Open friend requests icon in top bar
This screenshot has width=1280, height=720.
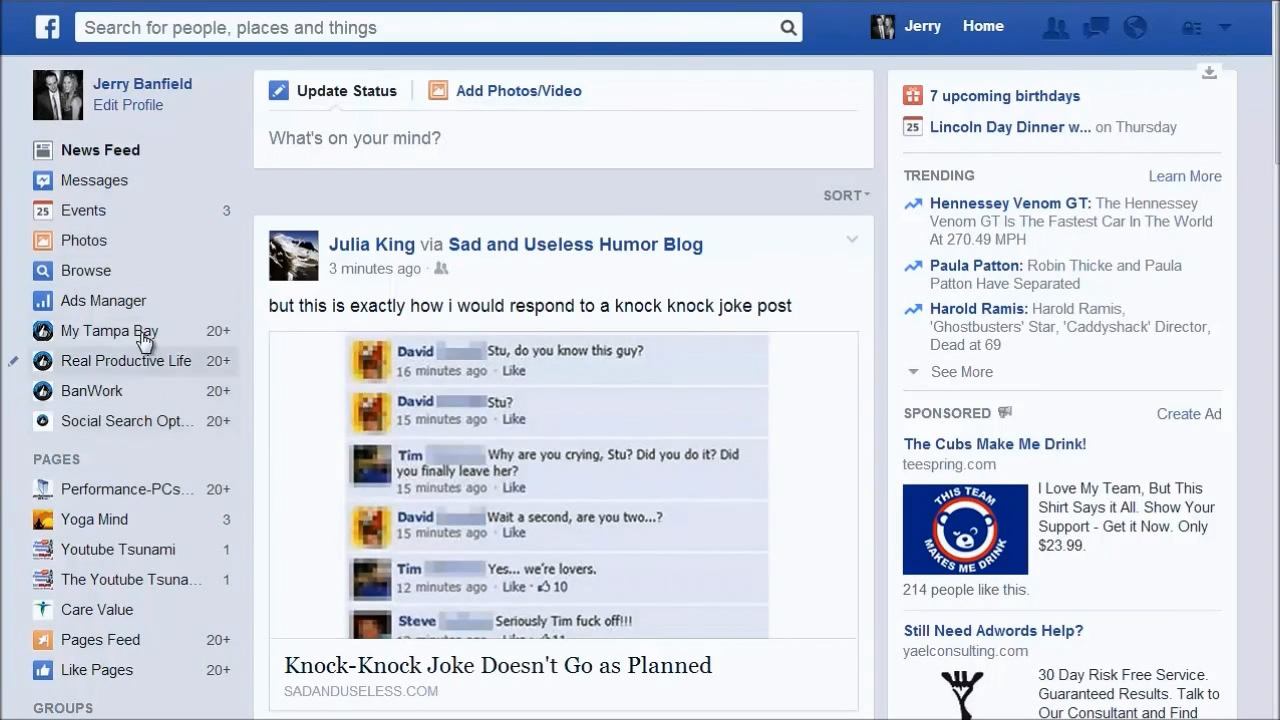pyautogui.click(x=1054, y=28)
